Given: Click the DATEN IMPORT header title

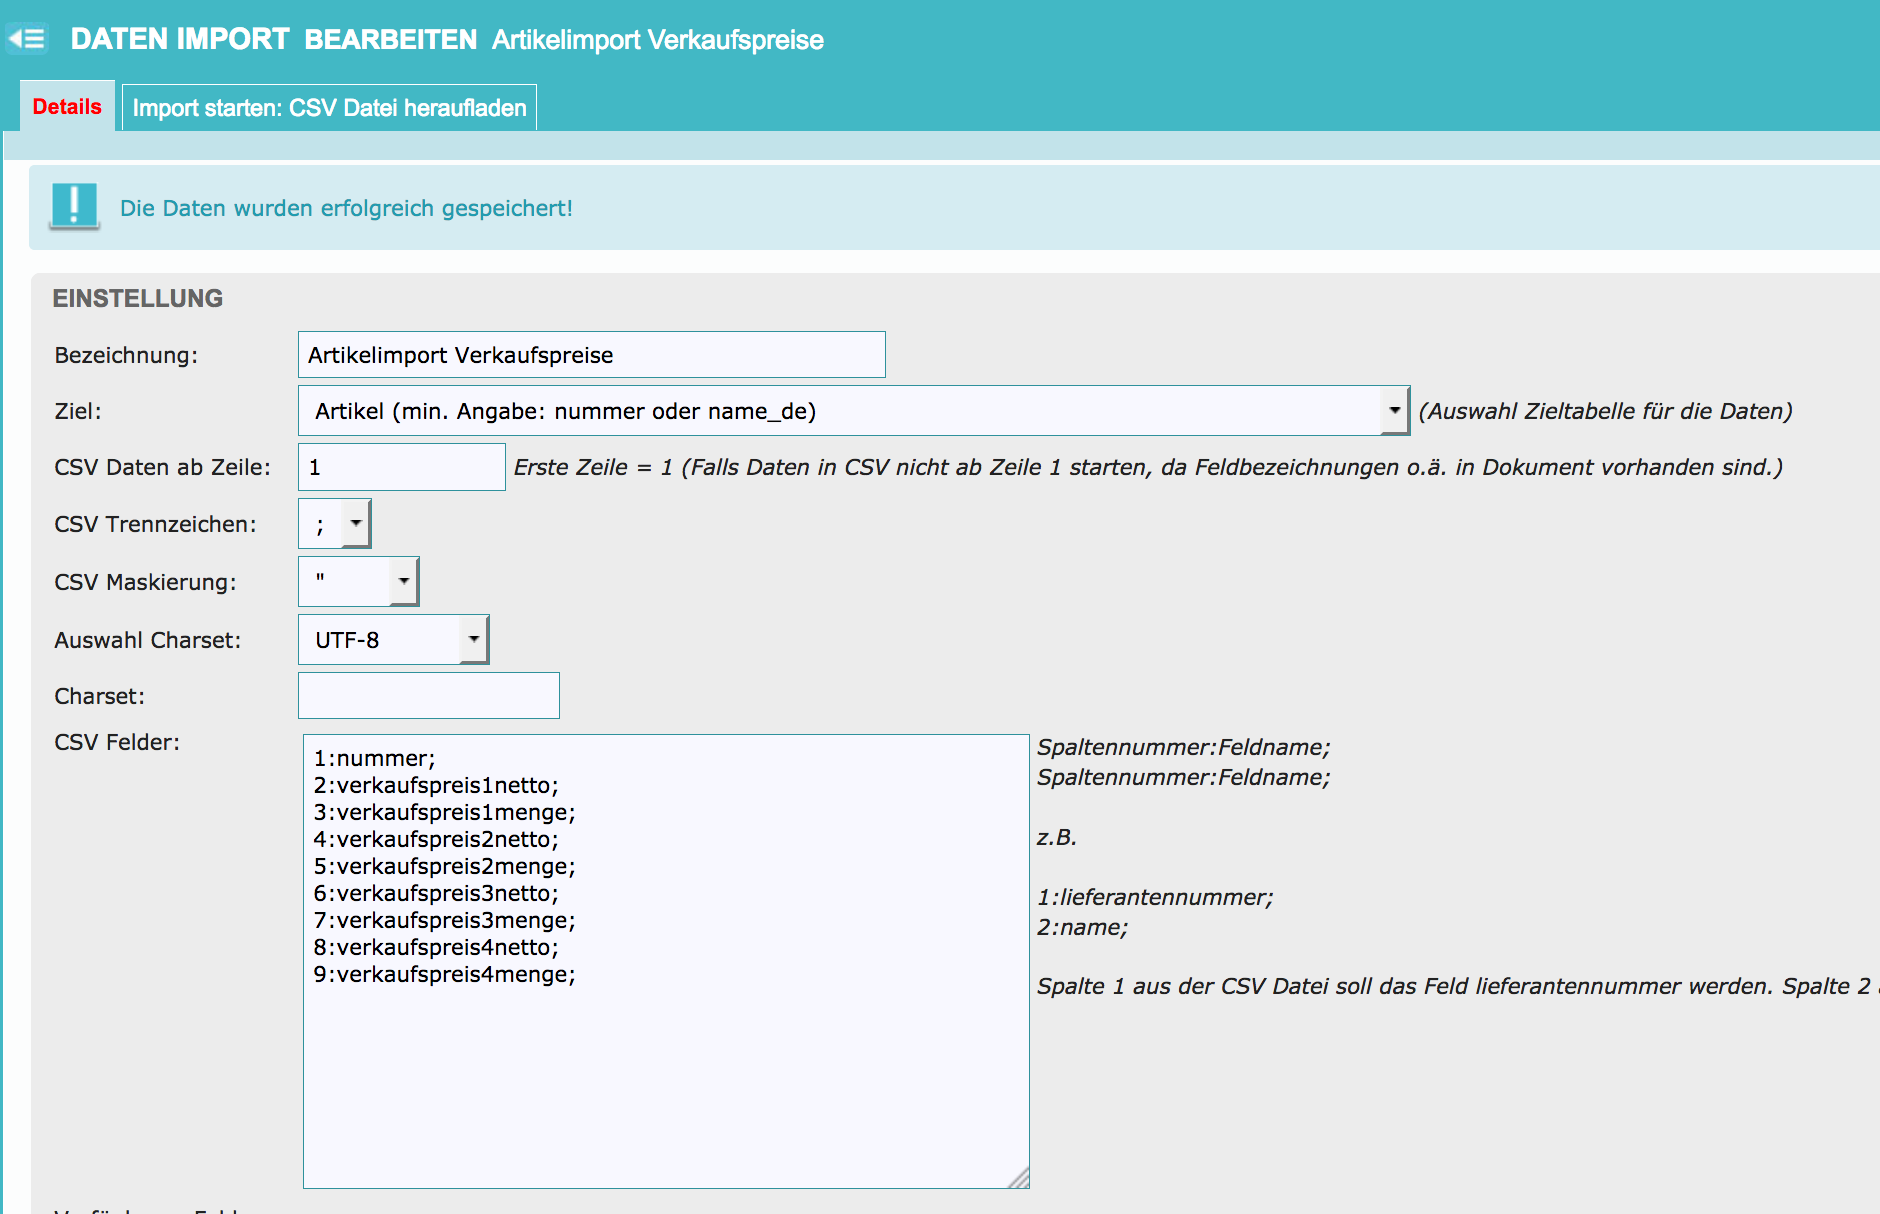Looking at the screenshot, I should coord(180,39).
